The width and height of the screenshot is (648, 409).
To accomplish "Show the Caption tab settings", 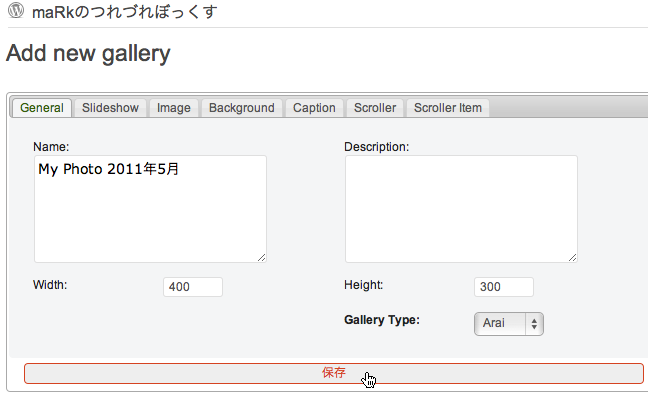I will coord(314,108).
